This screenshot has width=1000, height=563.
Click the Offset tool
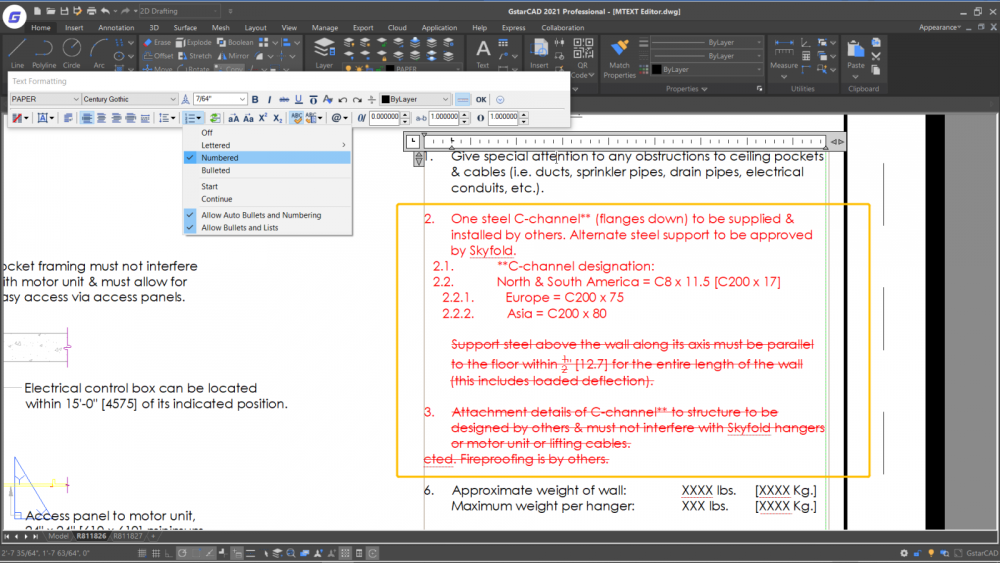click(158, 56)
